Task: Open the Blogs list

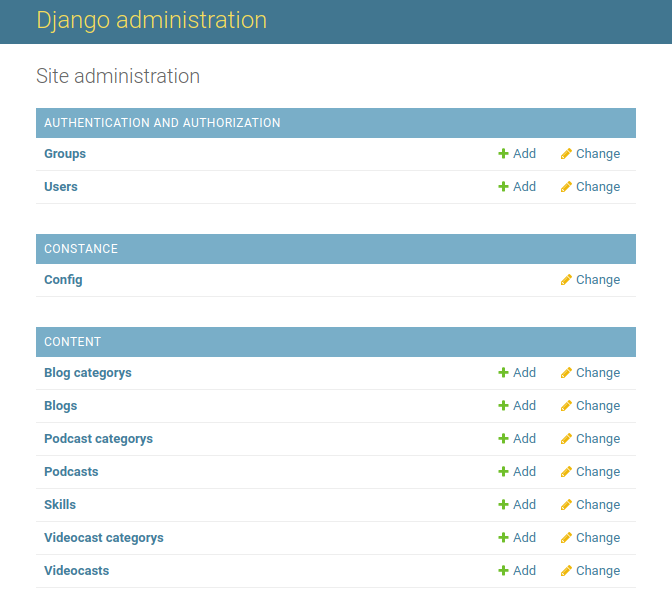Action: (60, 406)
